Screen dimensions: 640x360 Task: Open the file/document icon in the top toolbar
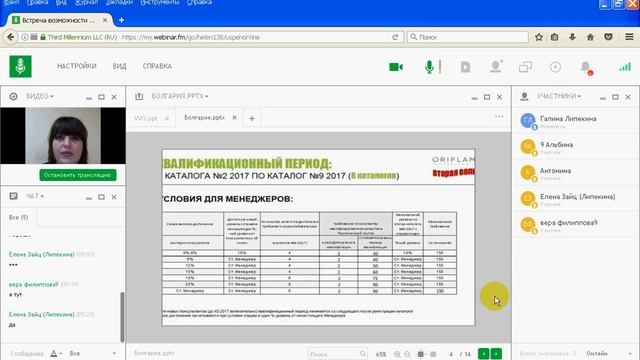(x=465, y=67)
